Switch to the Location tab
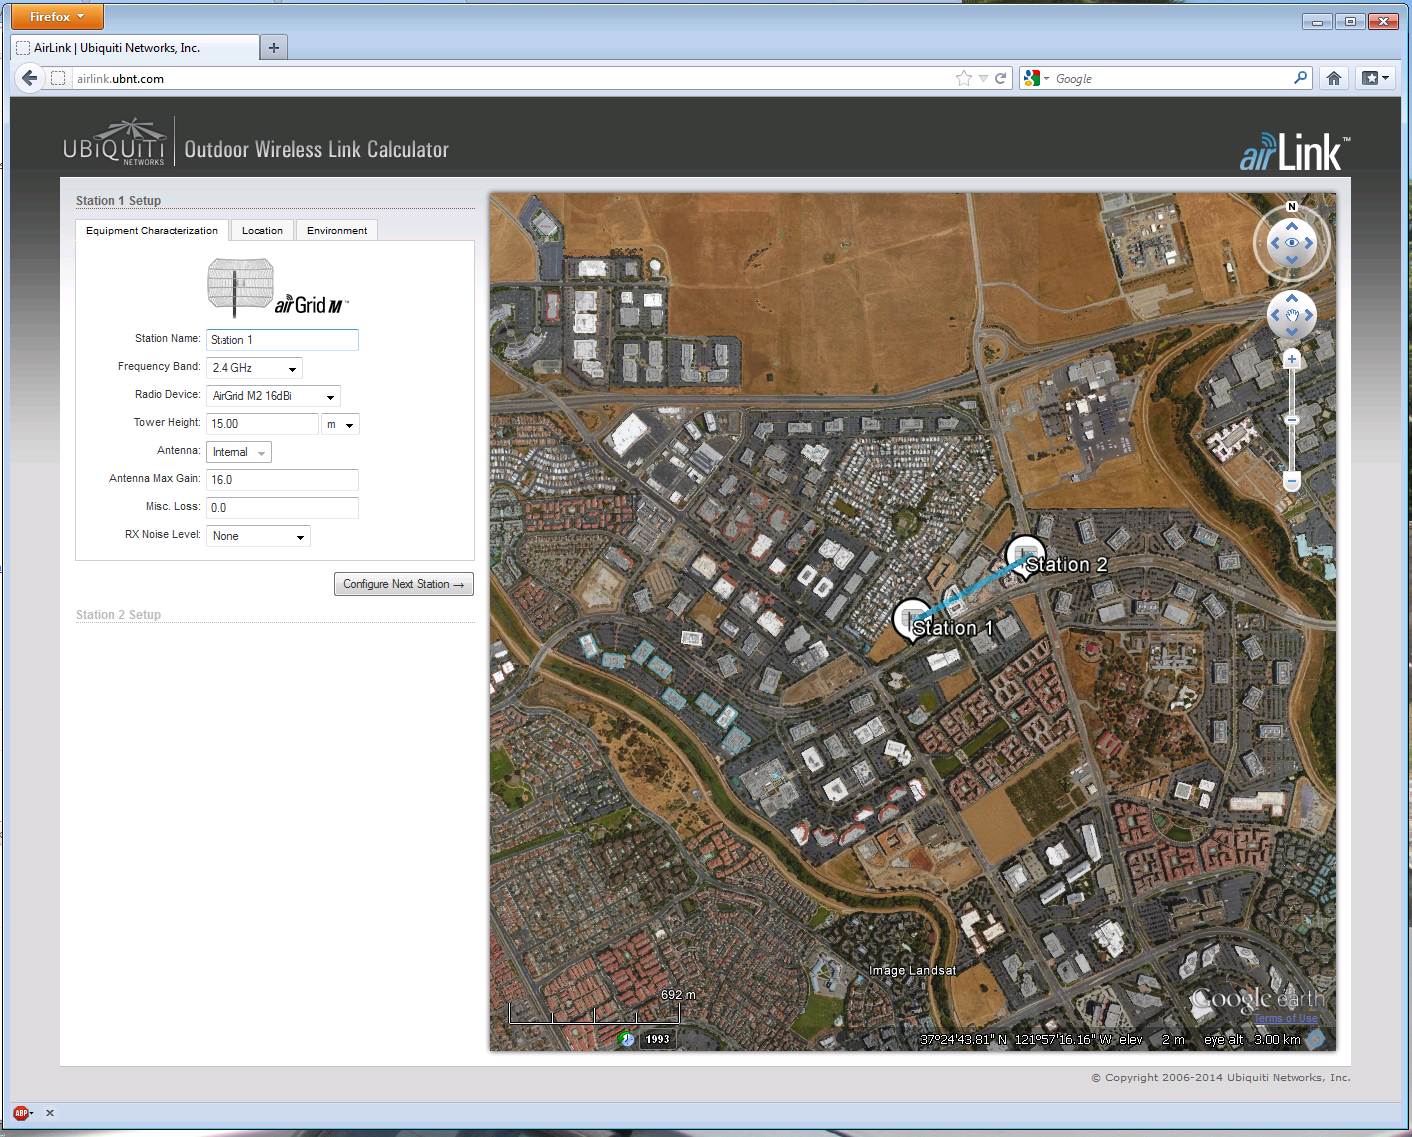Viewport: 1412px width, 1137px height. [x=262, y=231]
